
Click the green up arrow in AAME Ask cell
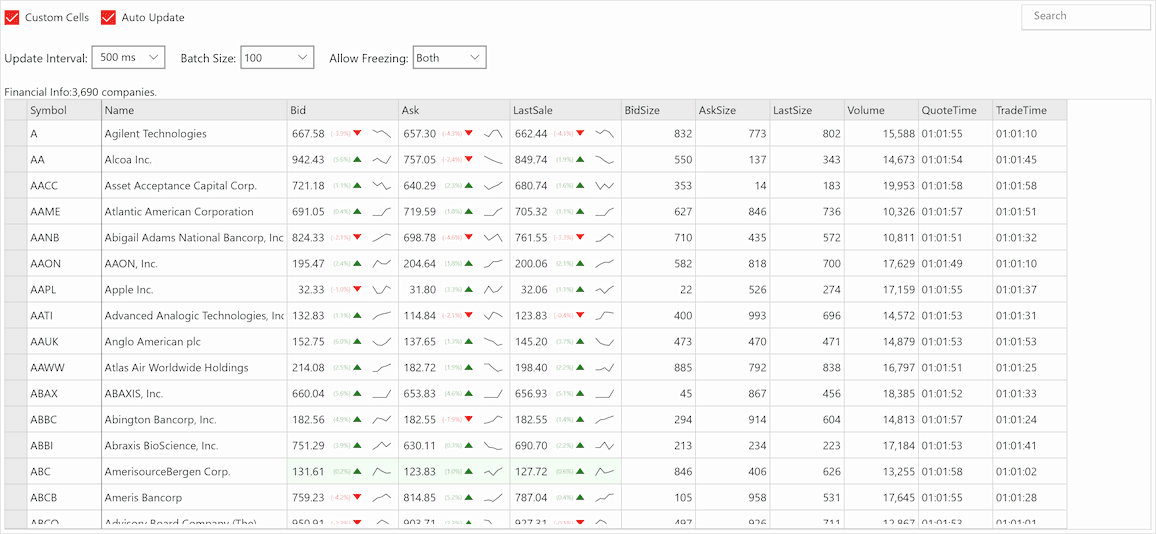click(x=468, y=212)
